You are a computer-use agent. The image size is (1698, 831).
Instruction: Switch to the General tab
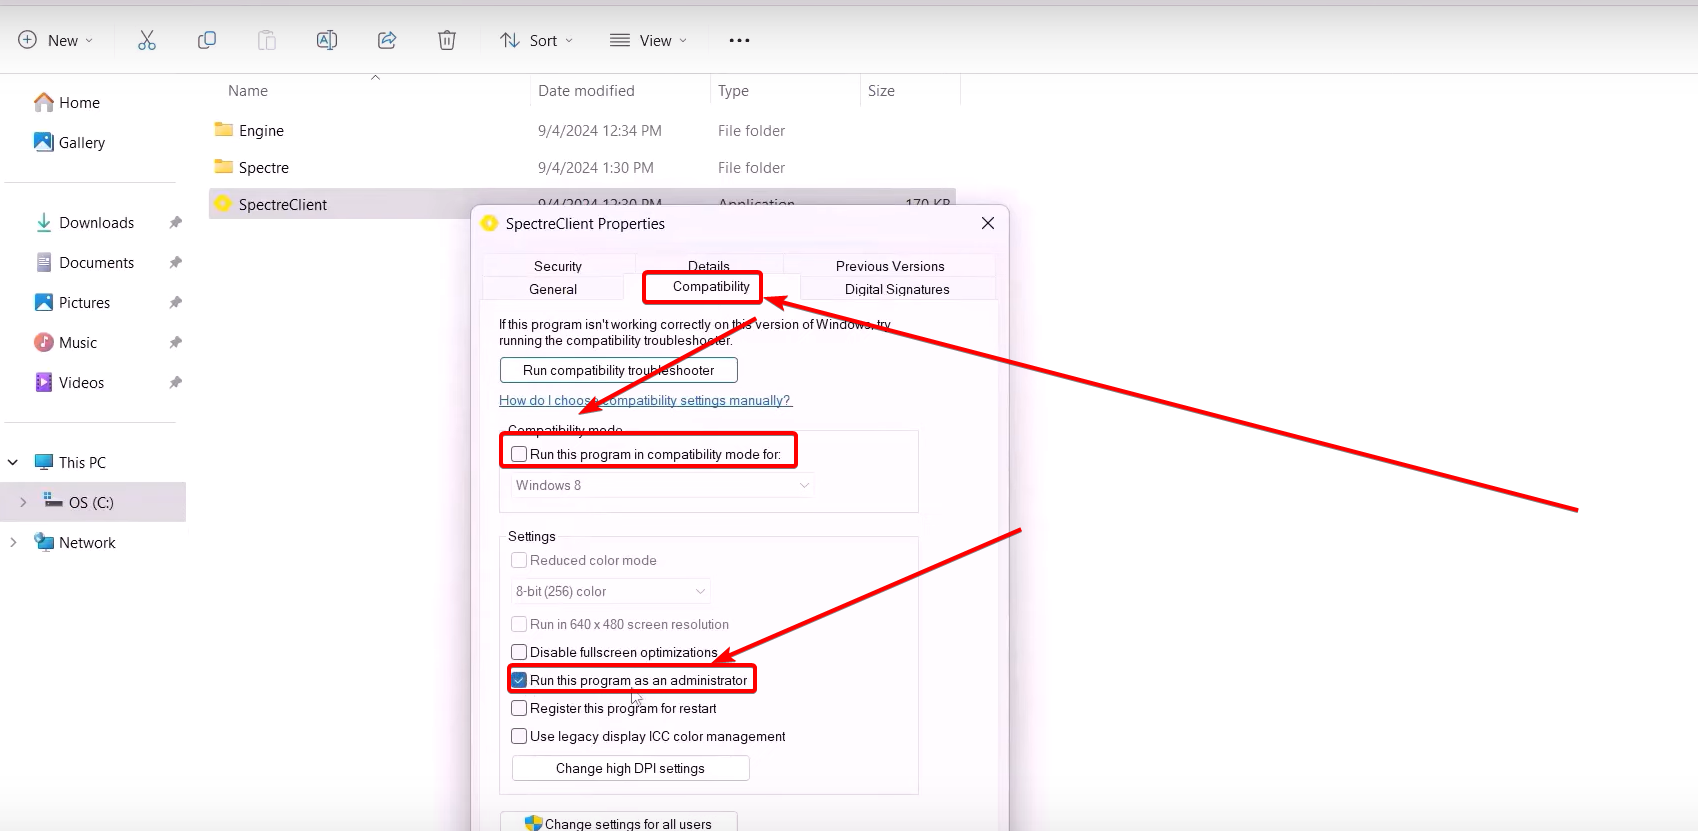[x=553, y=289]
